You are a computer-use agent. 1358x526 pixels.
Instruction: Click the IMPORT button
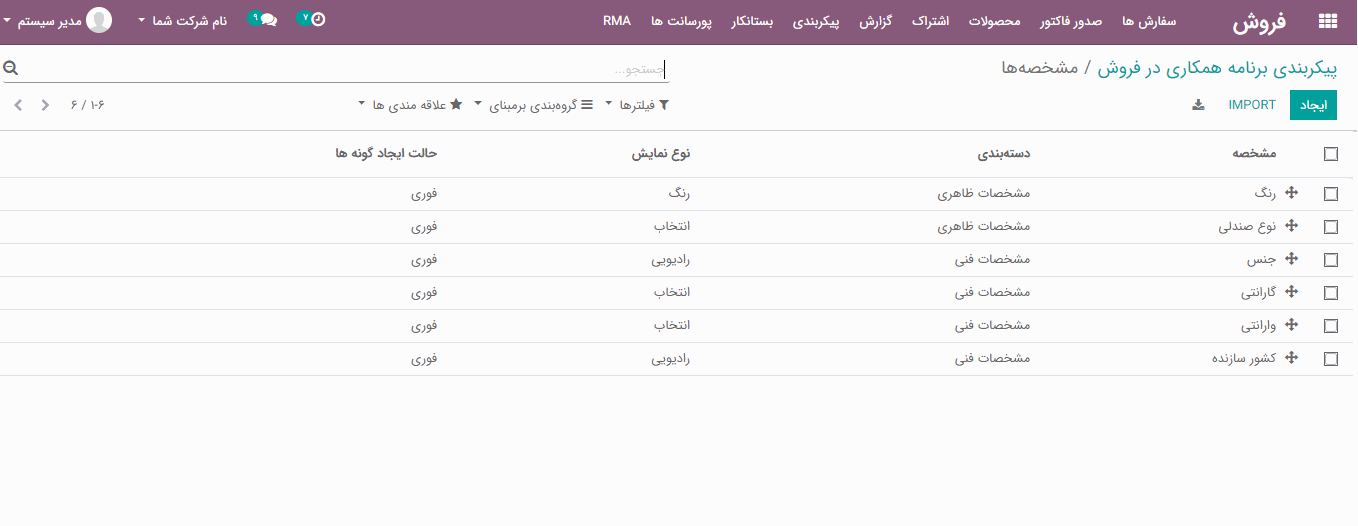point(1252,105)
